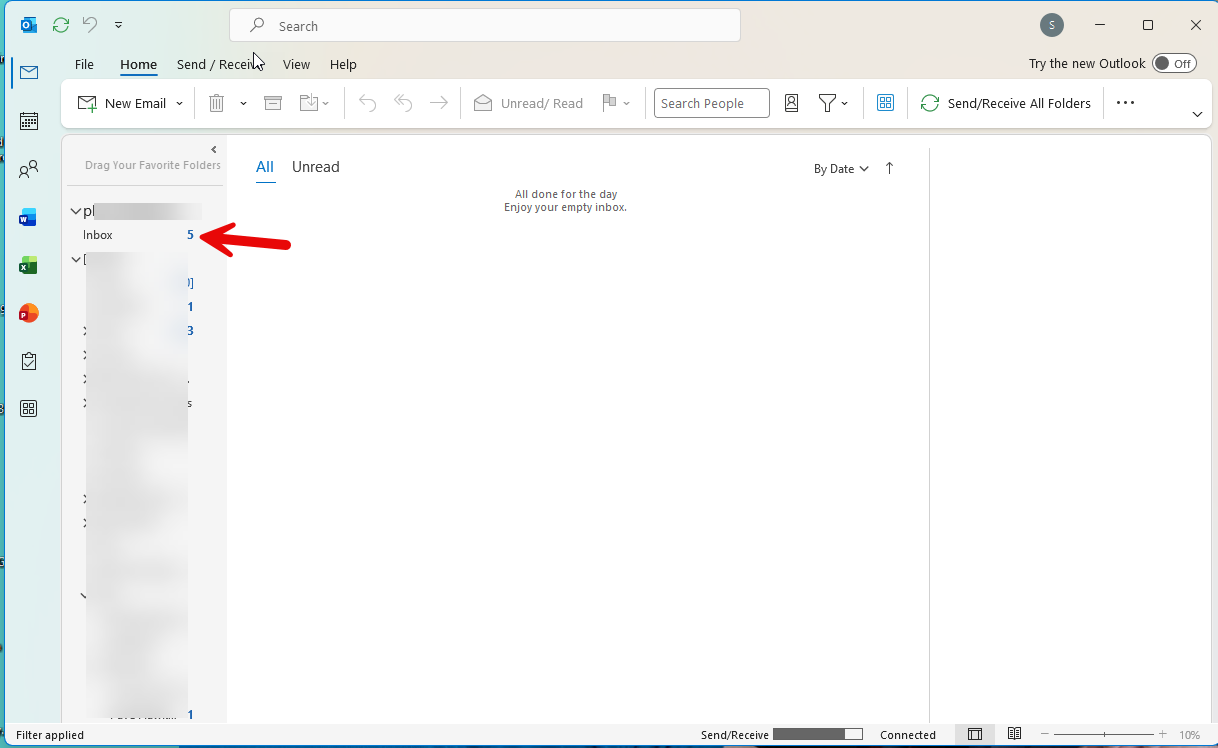
Task: Switch to Reading view in status bar
Action: [x=1014, y=734]
